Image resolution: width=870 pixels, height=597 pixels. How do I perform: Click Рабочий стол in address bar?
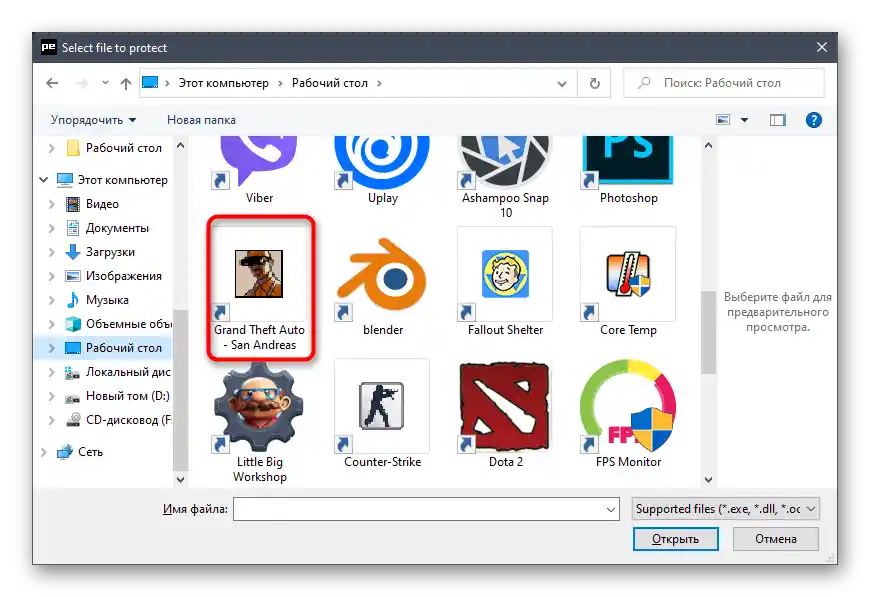[x=330, y=83]
